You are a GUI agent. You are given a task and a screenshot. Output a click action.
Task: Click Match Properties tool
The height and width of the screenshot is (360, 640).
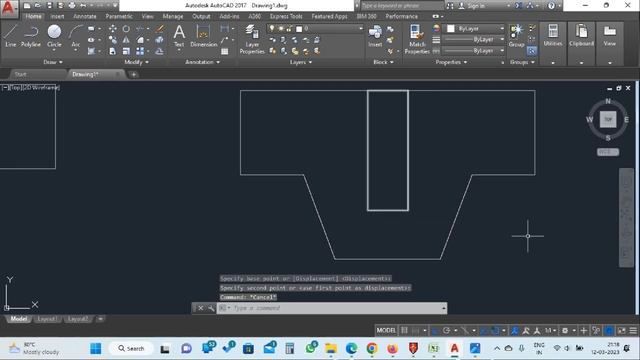tap(417, 39)
